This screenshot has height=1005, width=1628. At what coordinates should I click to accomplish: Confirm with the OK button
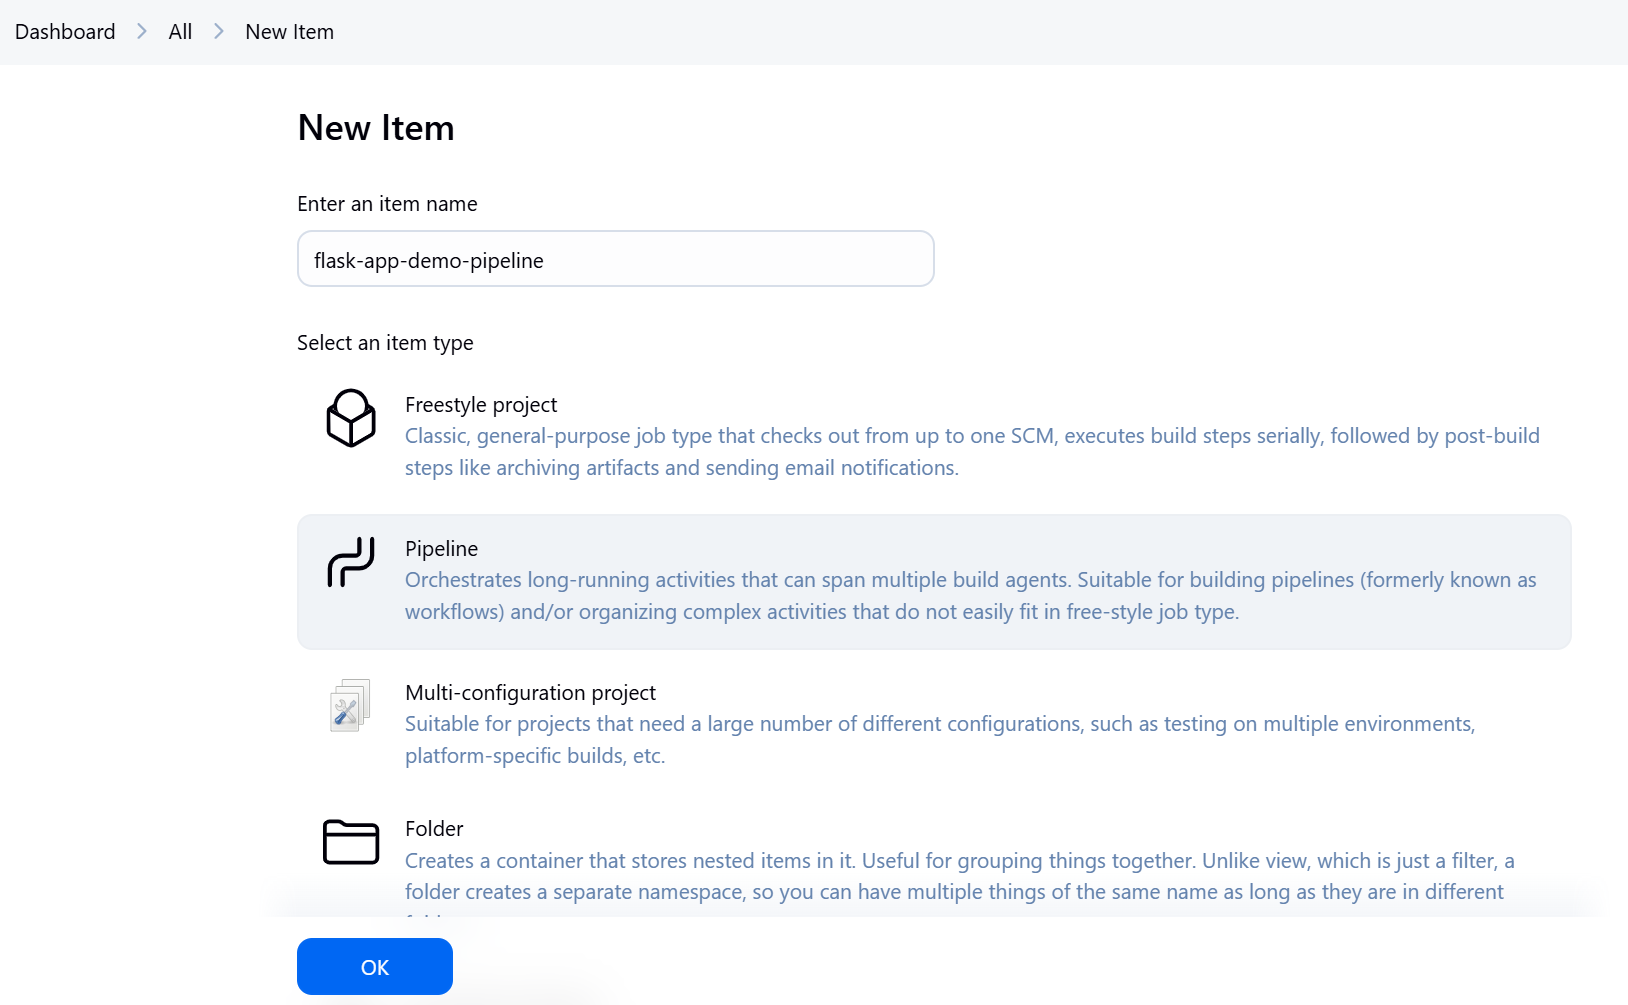pos(375,967)
